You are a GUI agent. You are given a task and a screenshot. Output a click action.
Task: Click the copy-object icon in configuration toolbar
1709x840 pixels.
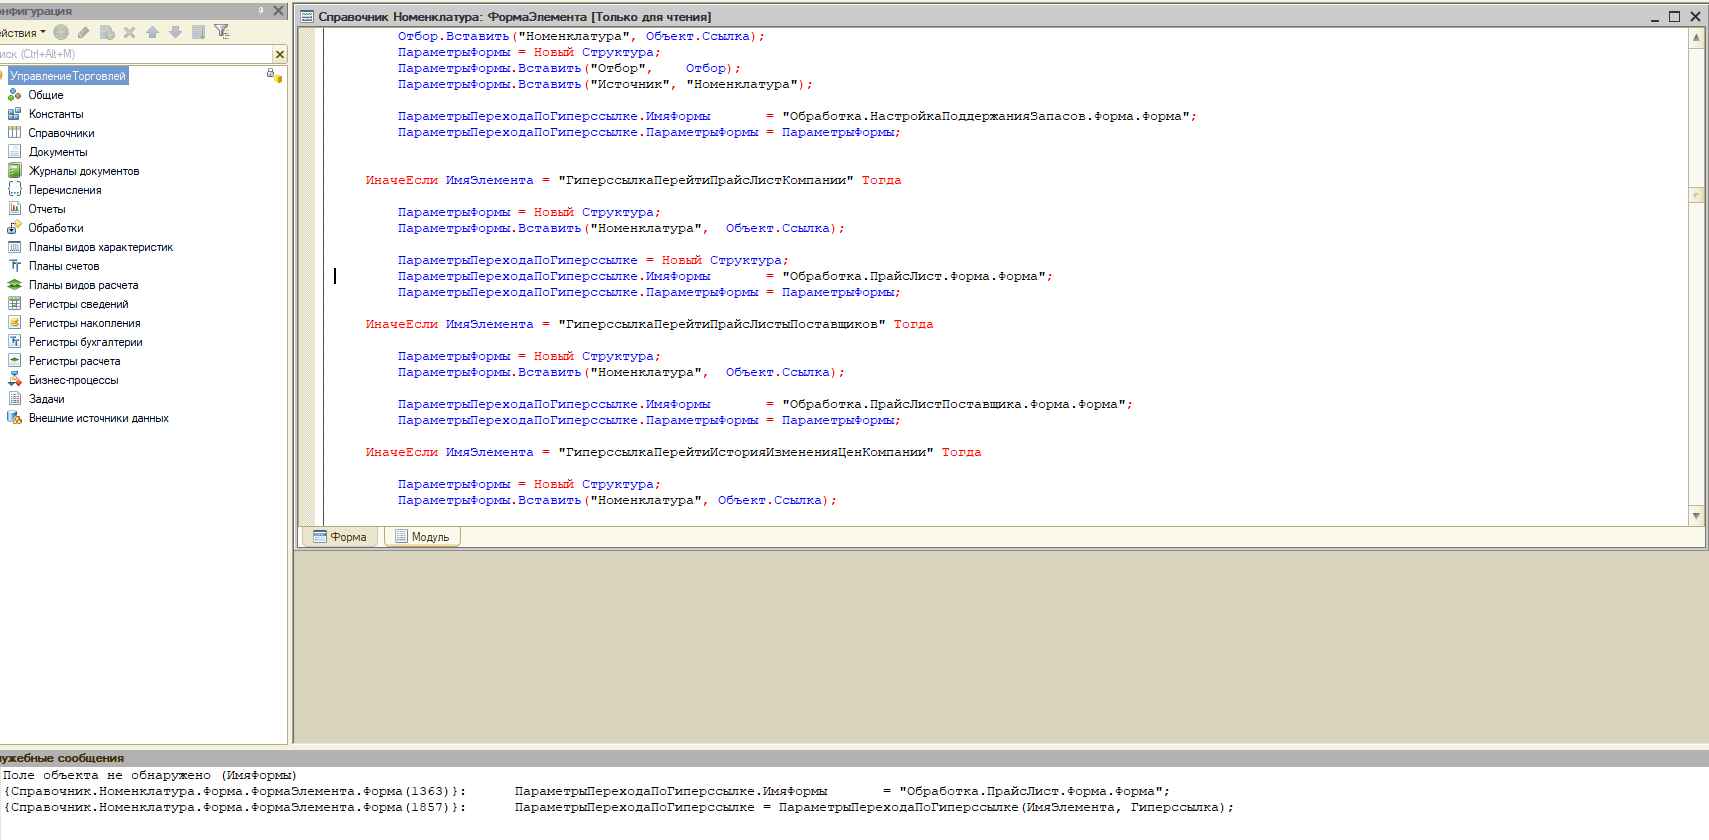tap(107, 32)
